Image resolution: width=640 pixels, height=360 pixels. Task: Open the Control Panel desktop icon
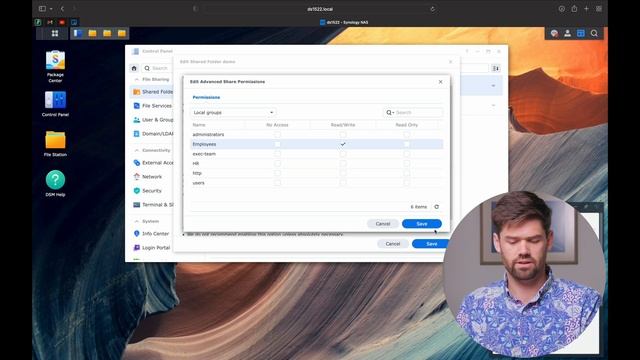55,104
